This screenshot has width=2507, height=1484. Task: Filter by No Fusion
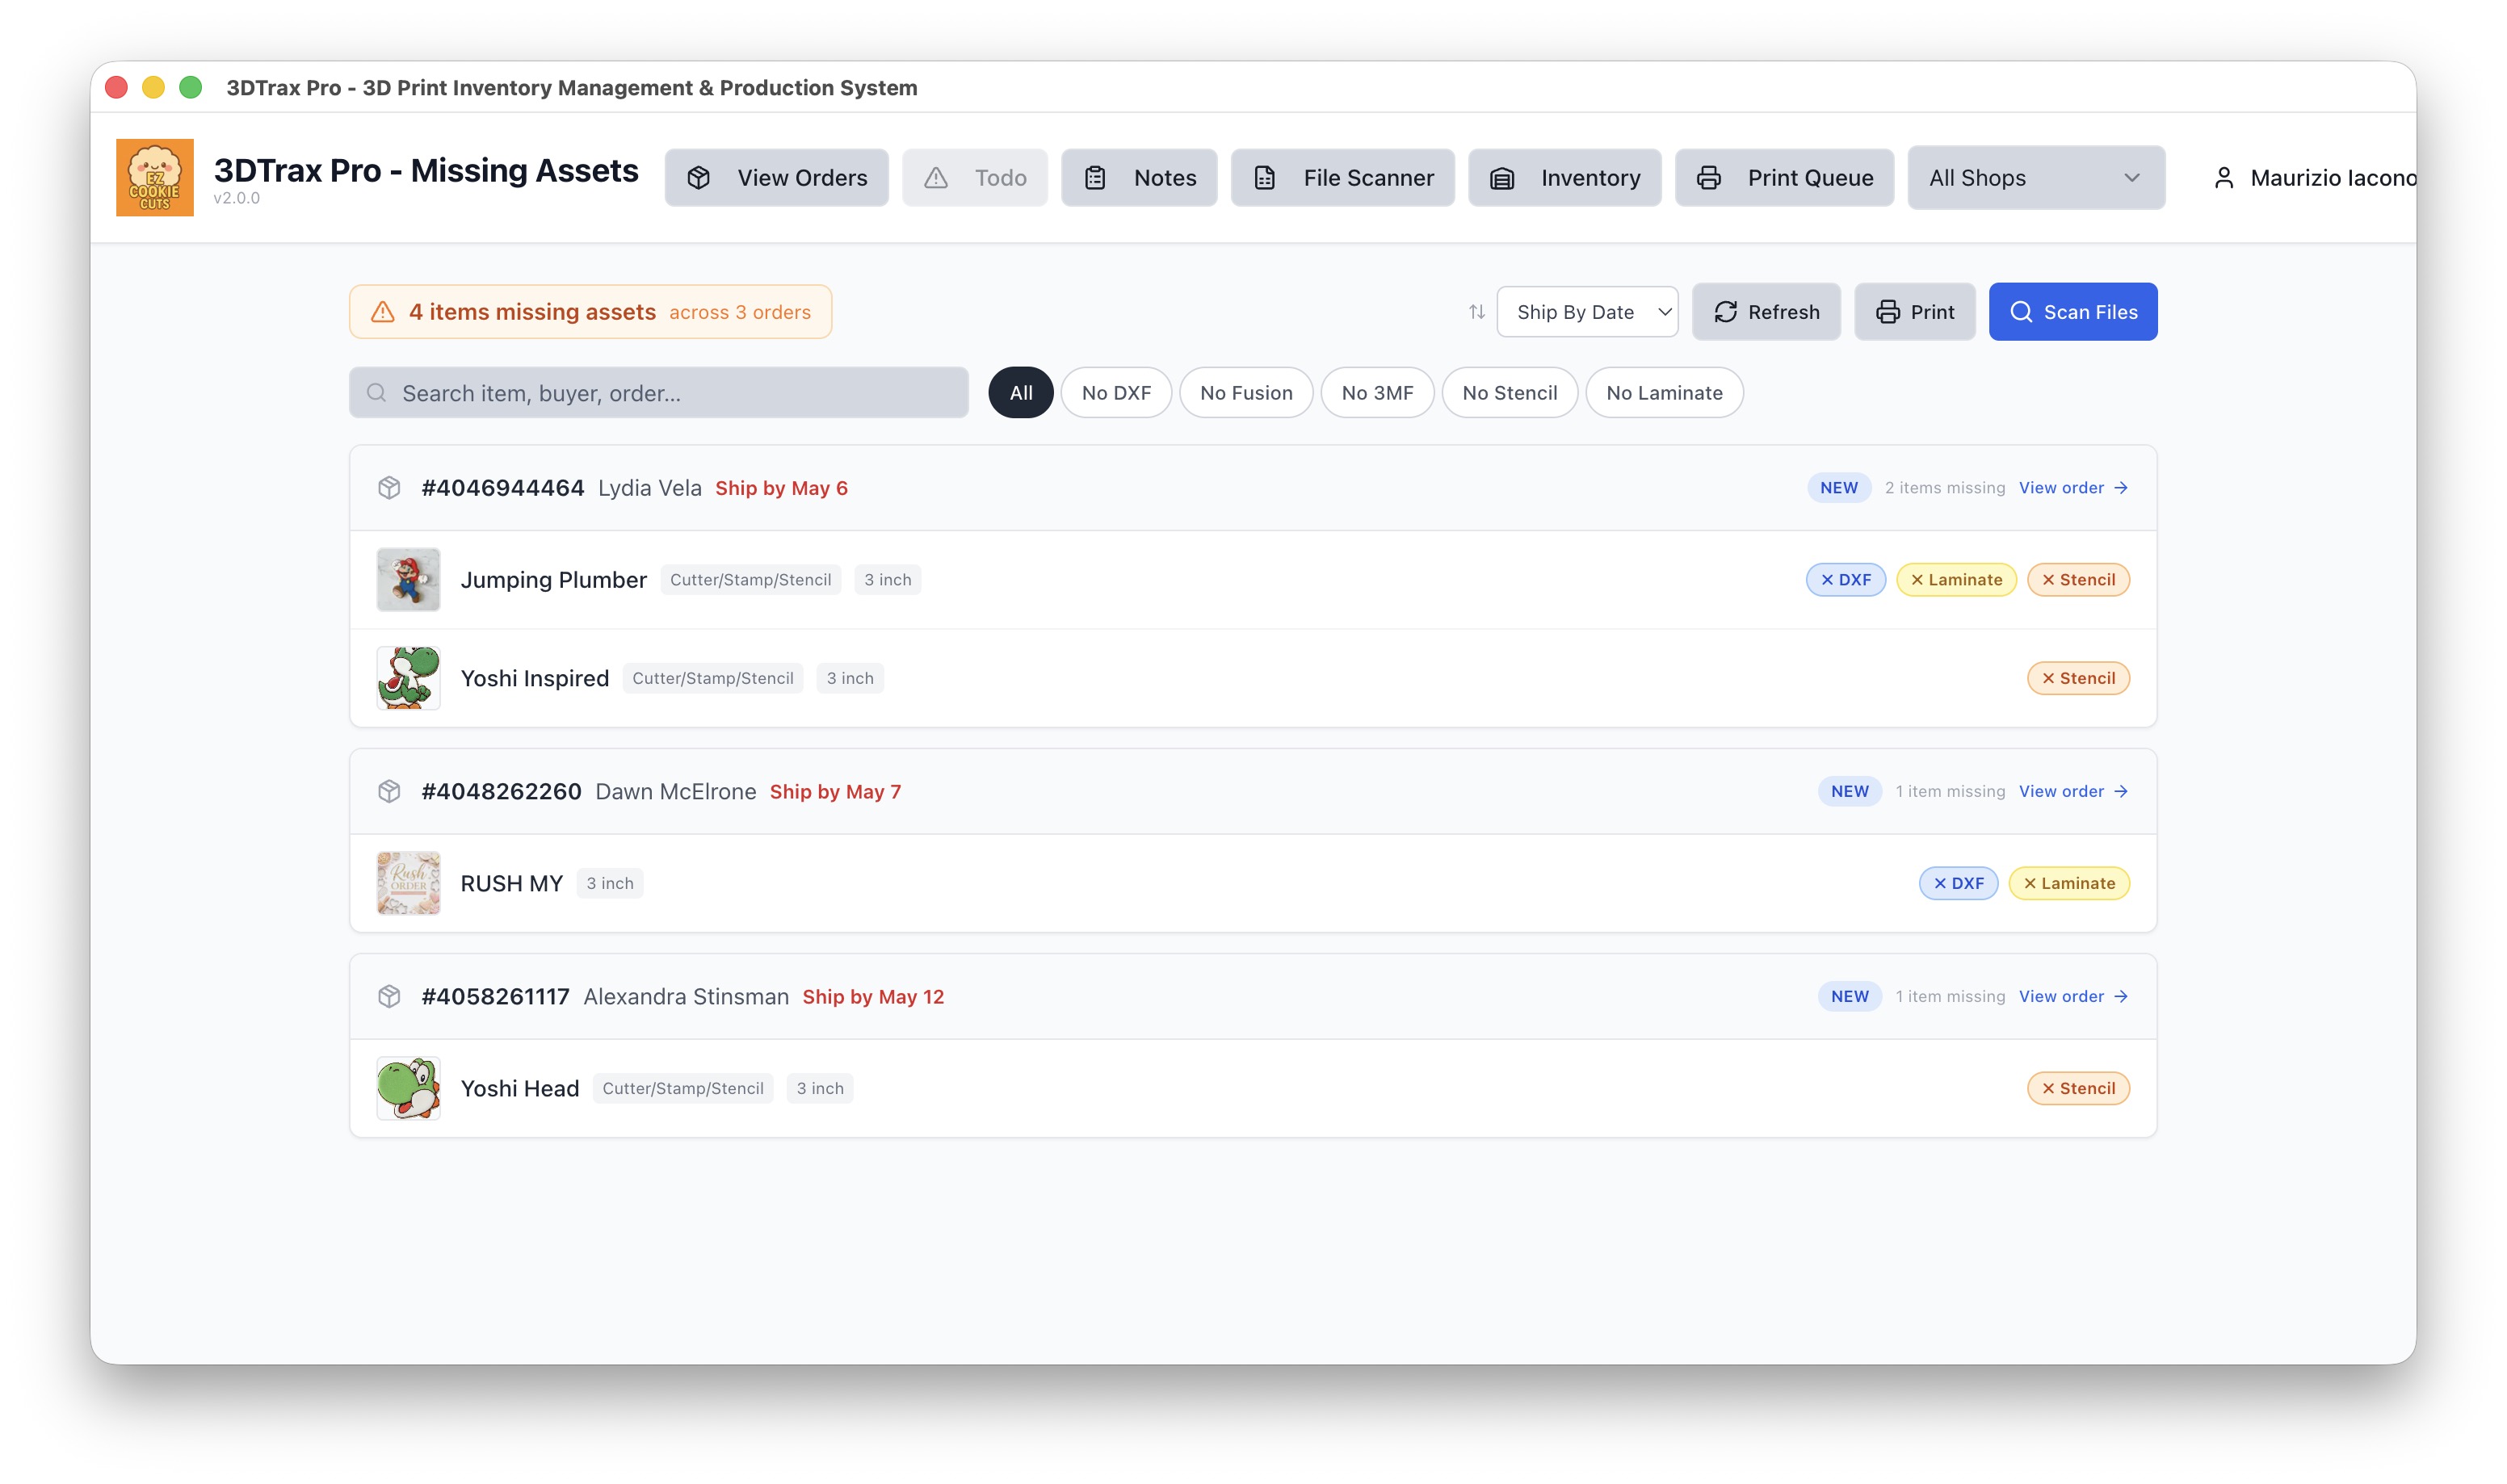tap(1246, 393)
